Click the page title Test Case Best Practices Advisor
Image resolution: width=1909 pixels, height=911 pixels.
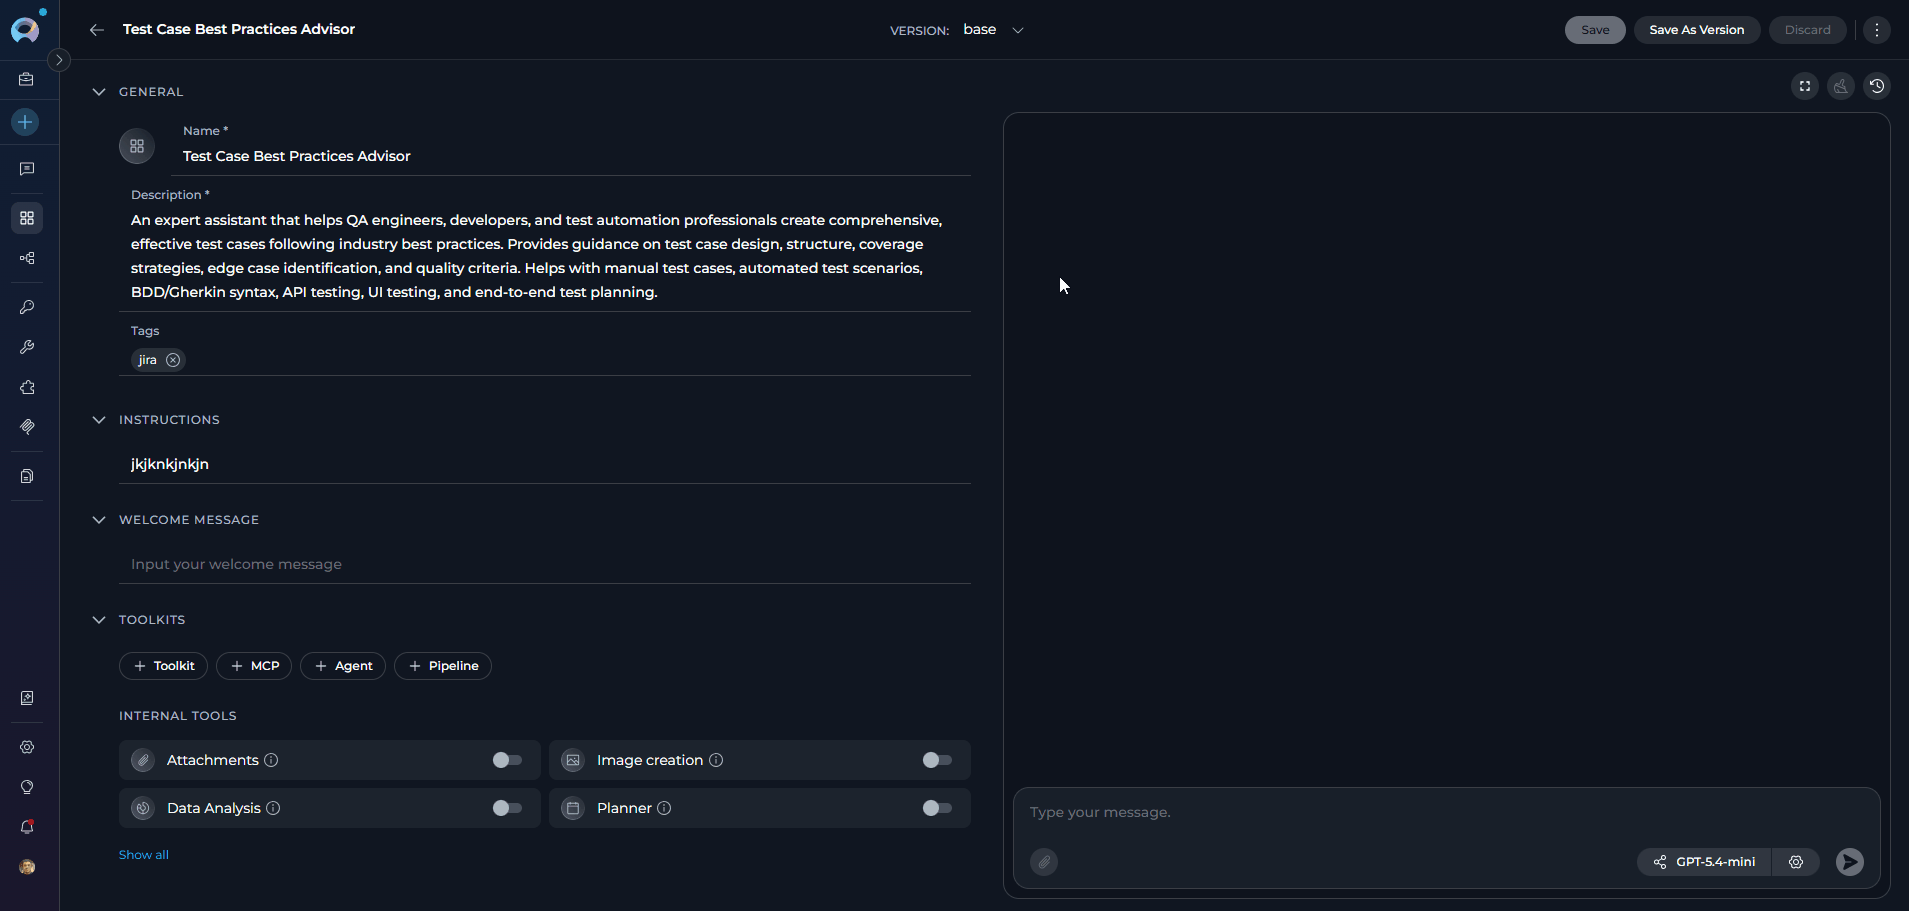click(239, 29)
